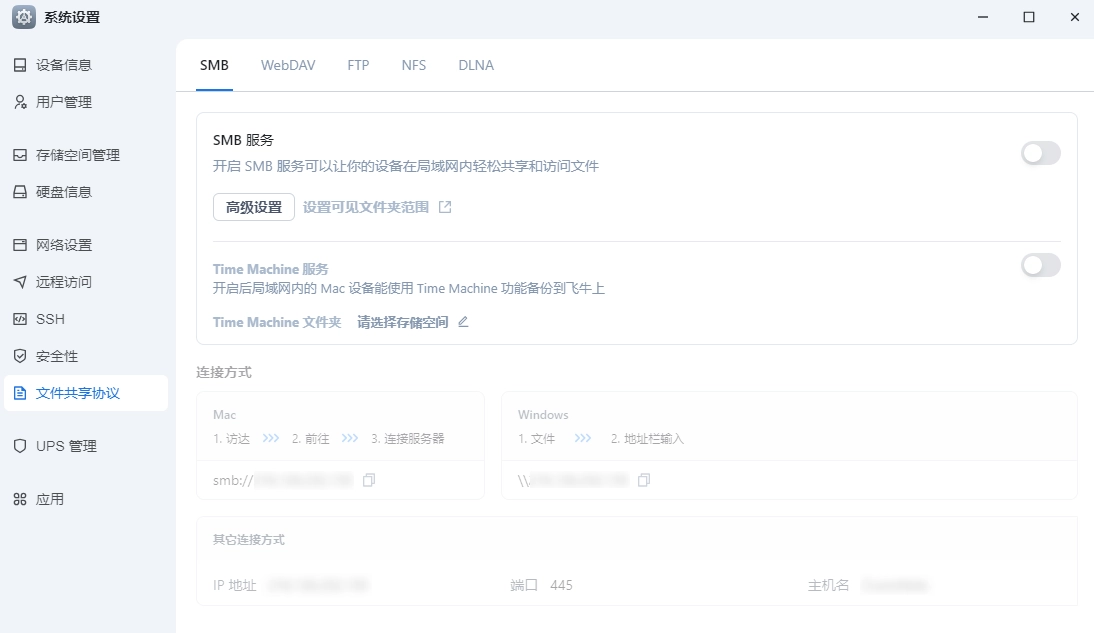Edit the Time Machine folder selection

tap(462, 322)
